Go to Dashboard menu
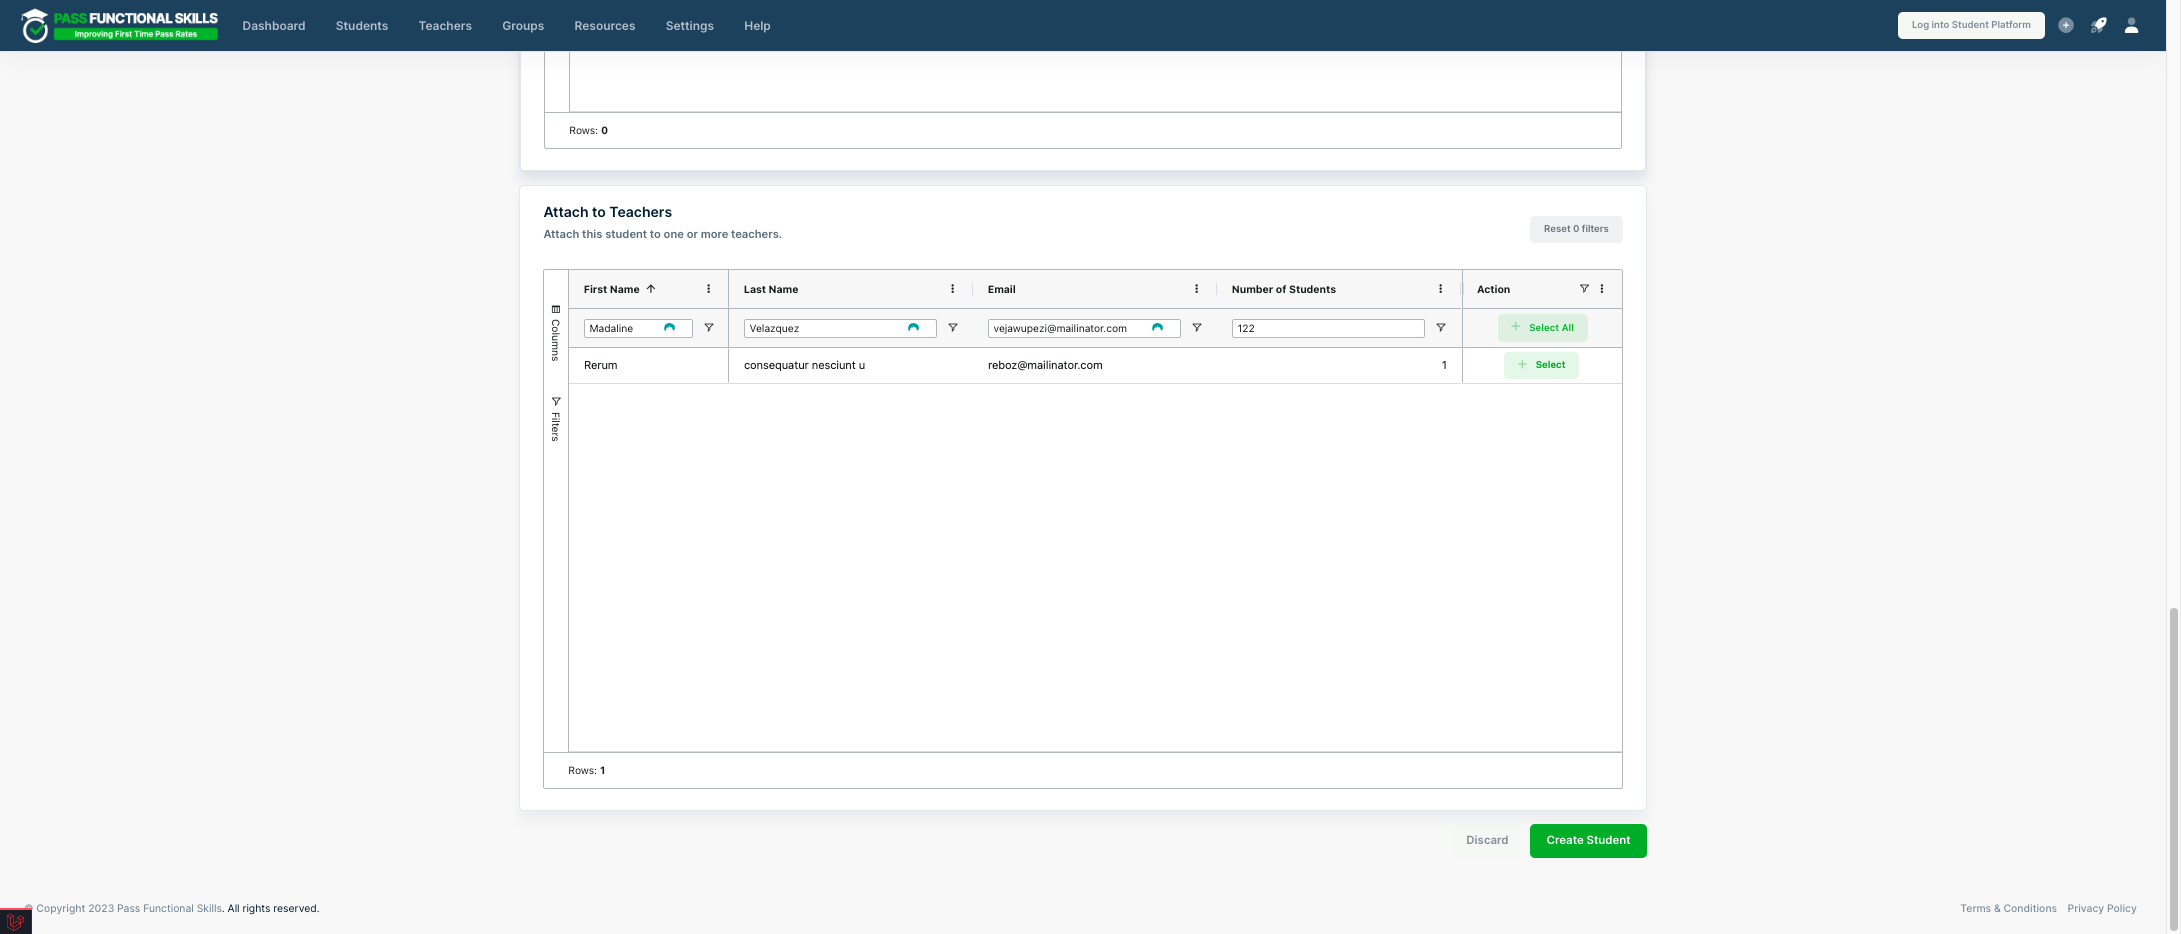Image resolution: width=2181 pixels, height=934 pixels. pyautogui.click(x=274, y=26)
